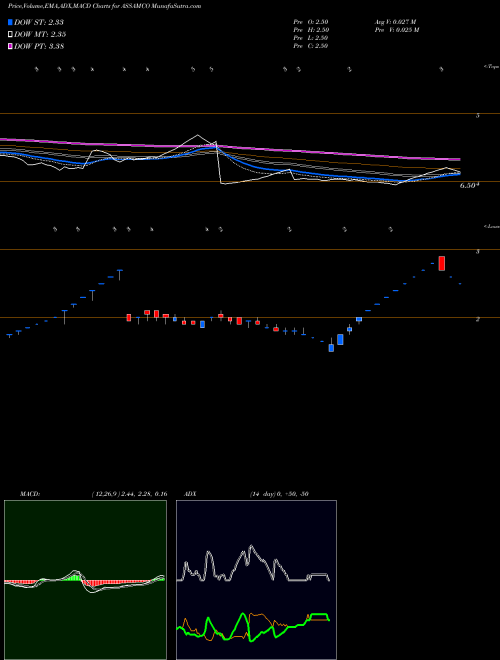Click the 'Avg V: 0.027 M' value
500x660 pixels.
click(395, 22)
